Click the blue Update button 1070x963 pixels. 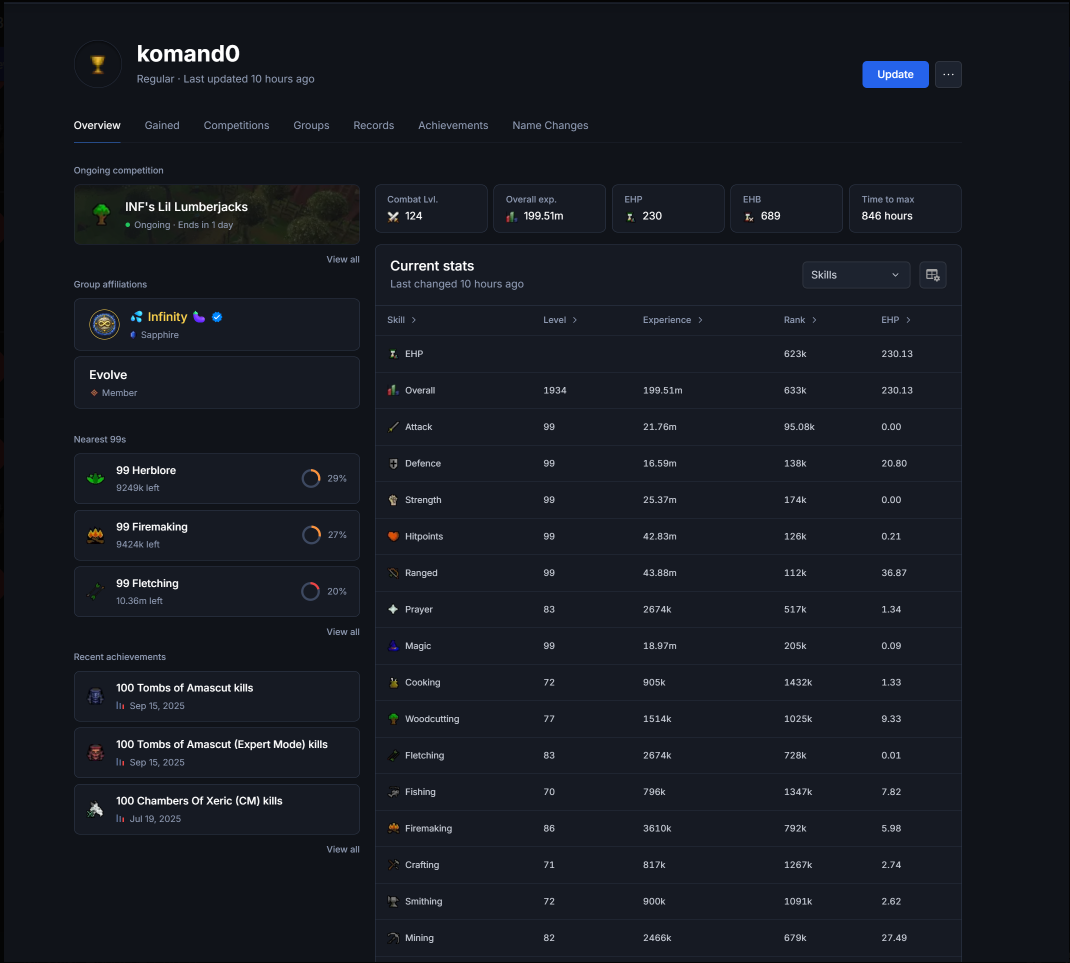(x=895, y=74)
